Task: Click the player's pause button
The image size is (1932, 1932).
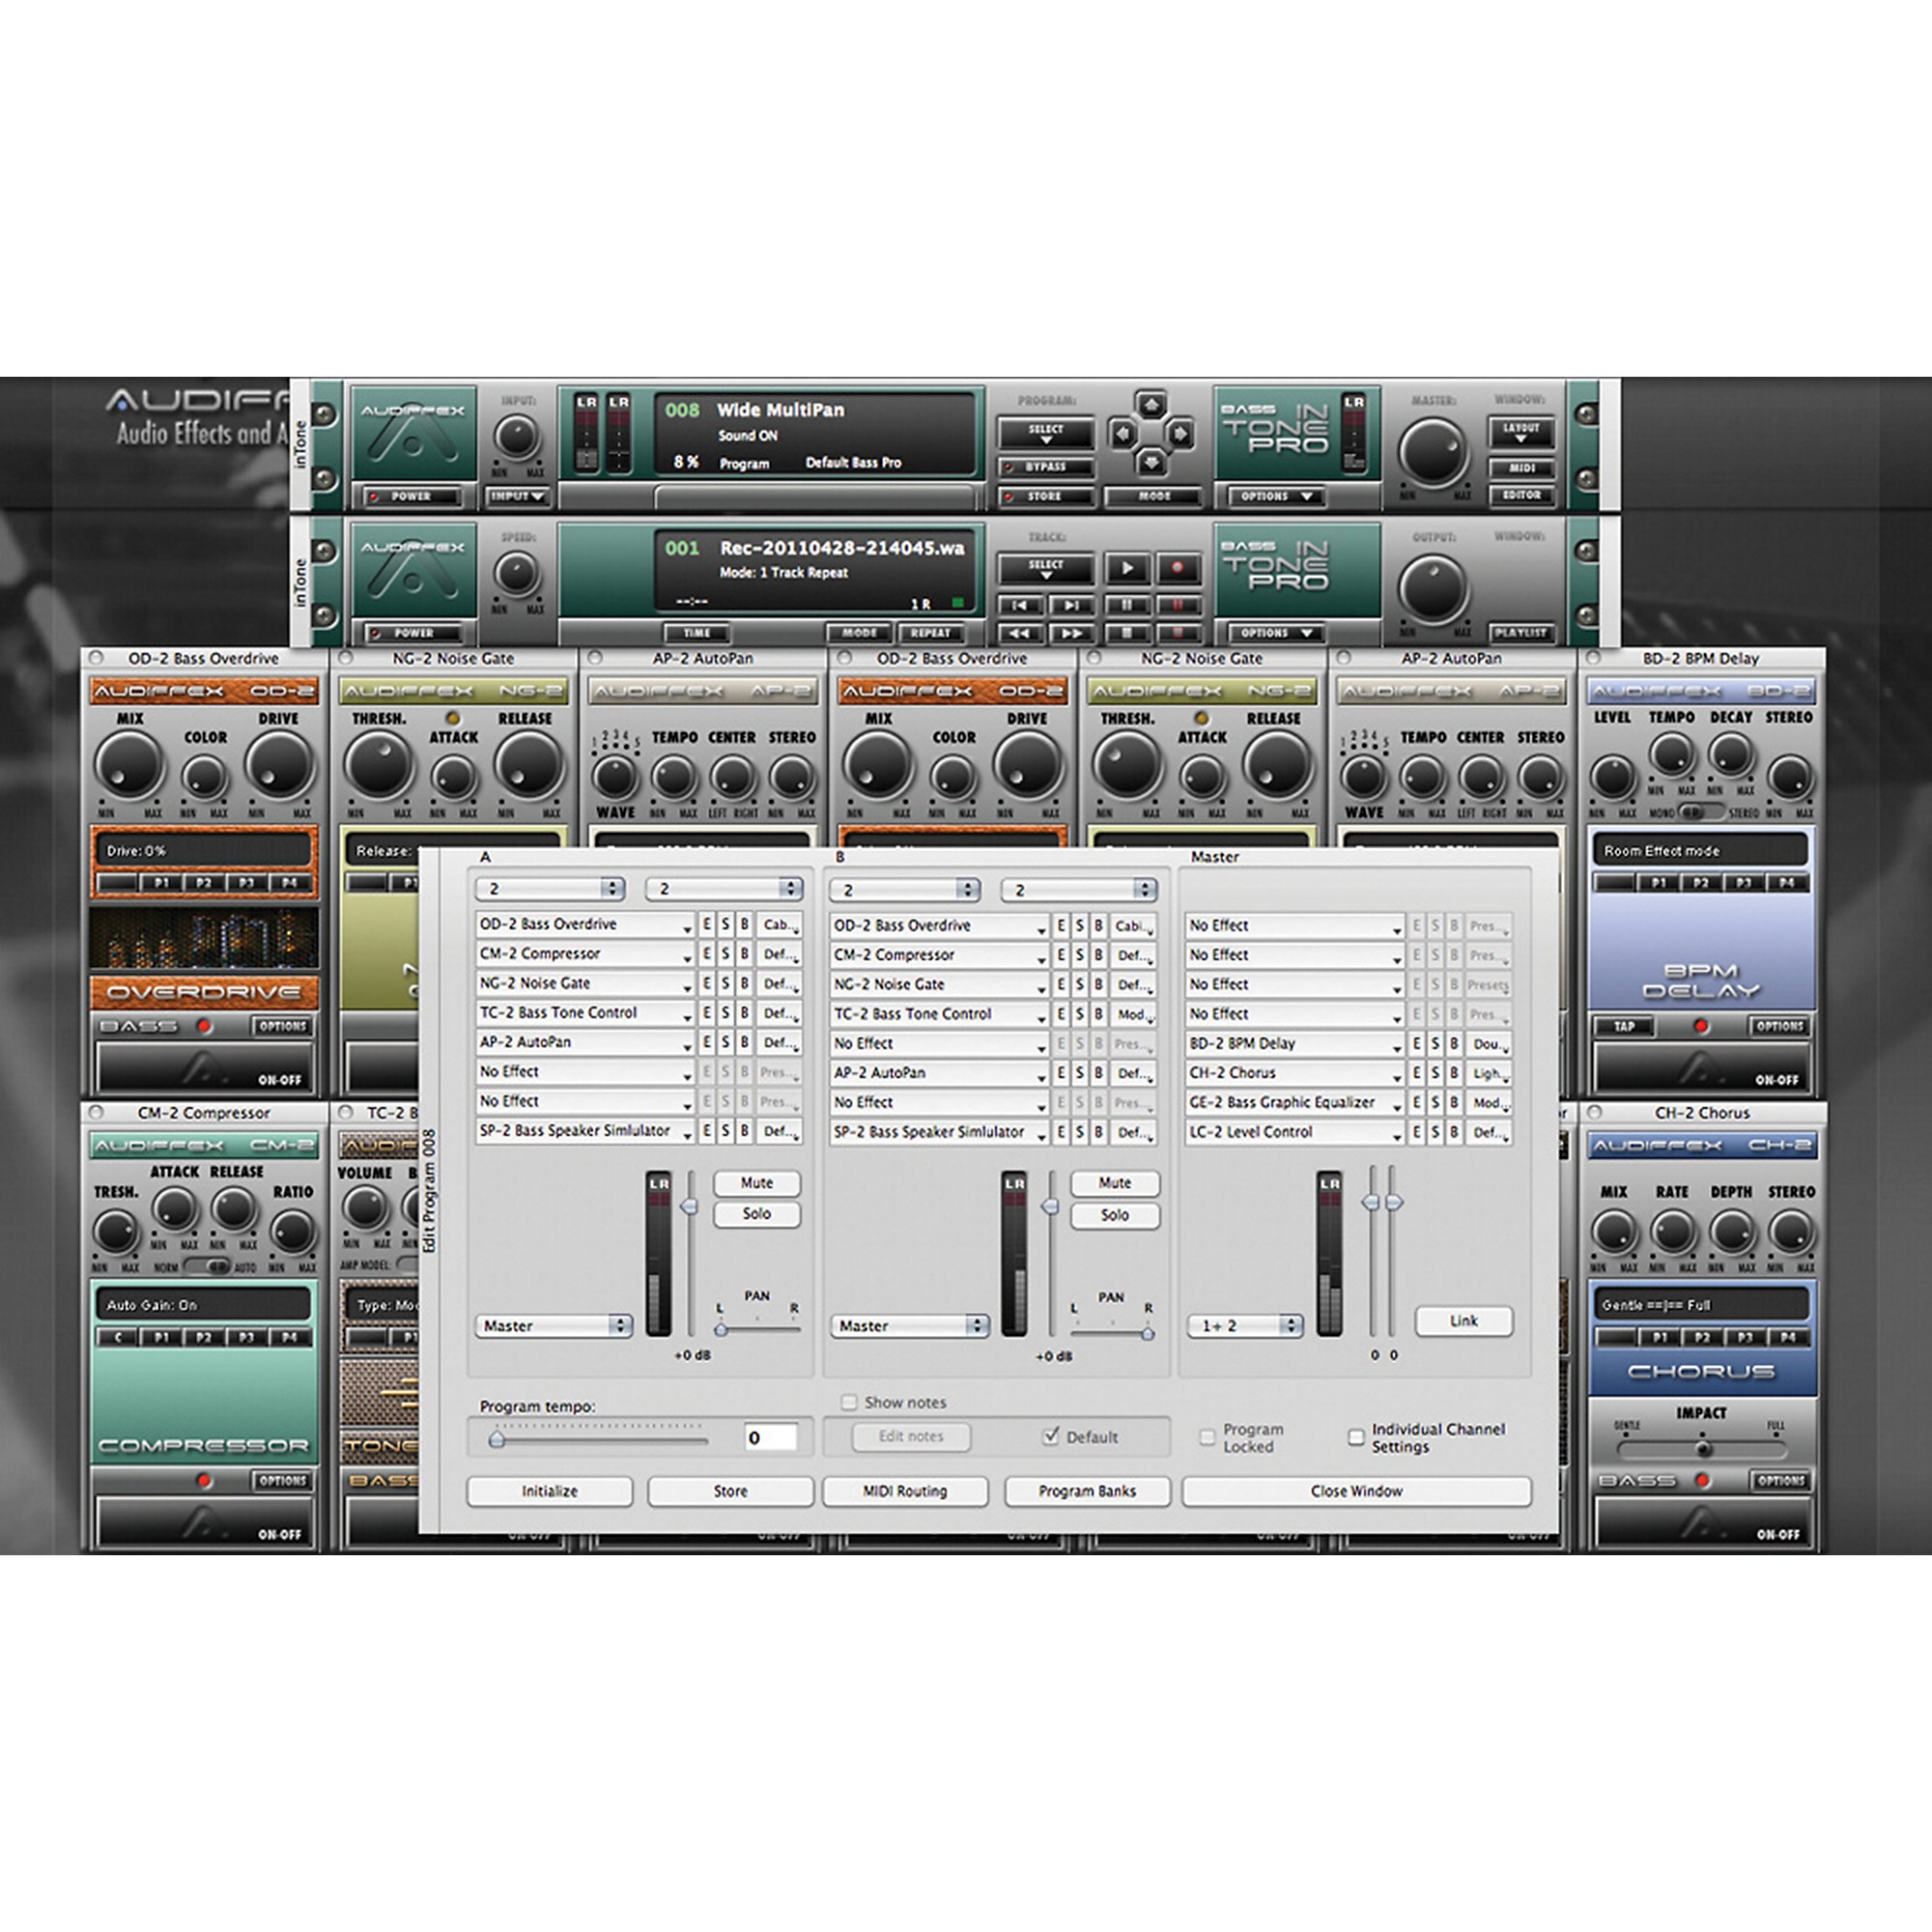Action: tap(1127, 605)
